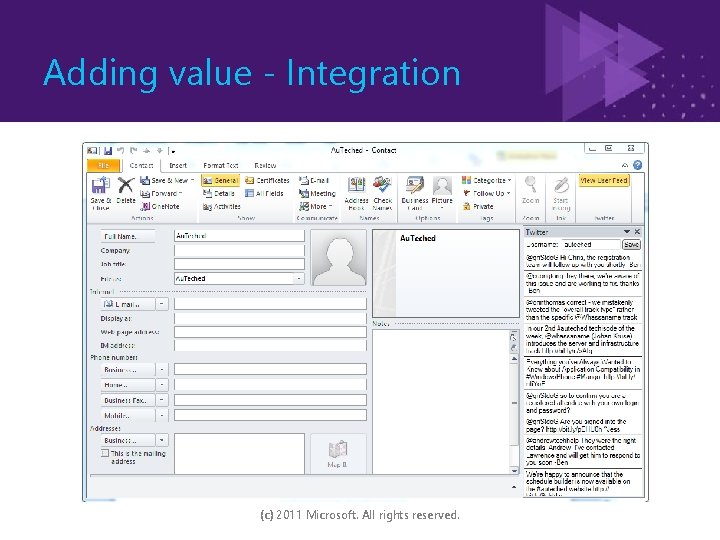Screen dimensions: 720x540
Task: Click the Map It icon
Action: click(338, 453)
